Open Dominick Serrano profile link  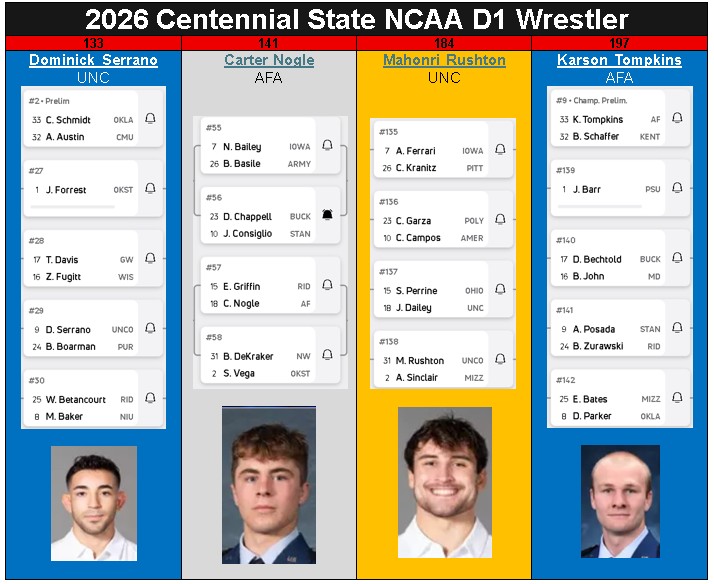(x=93, y=60)
